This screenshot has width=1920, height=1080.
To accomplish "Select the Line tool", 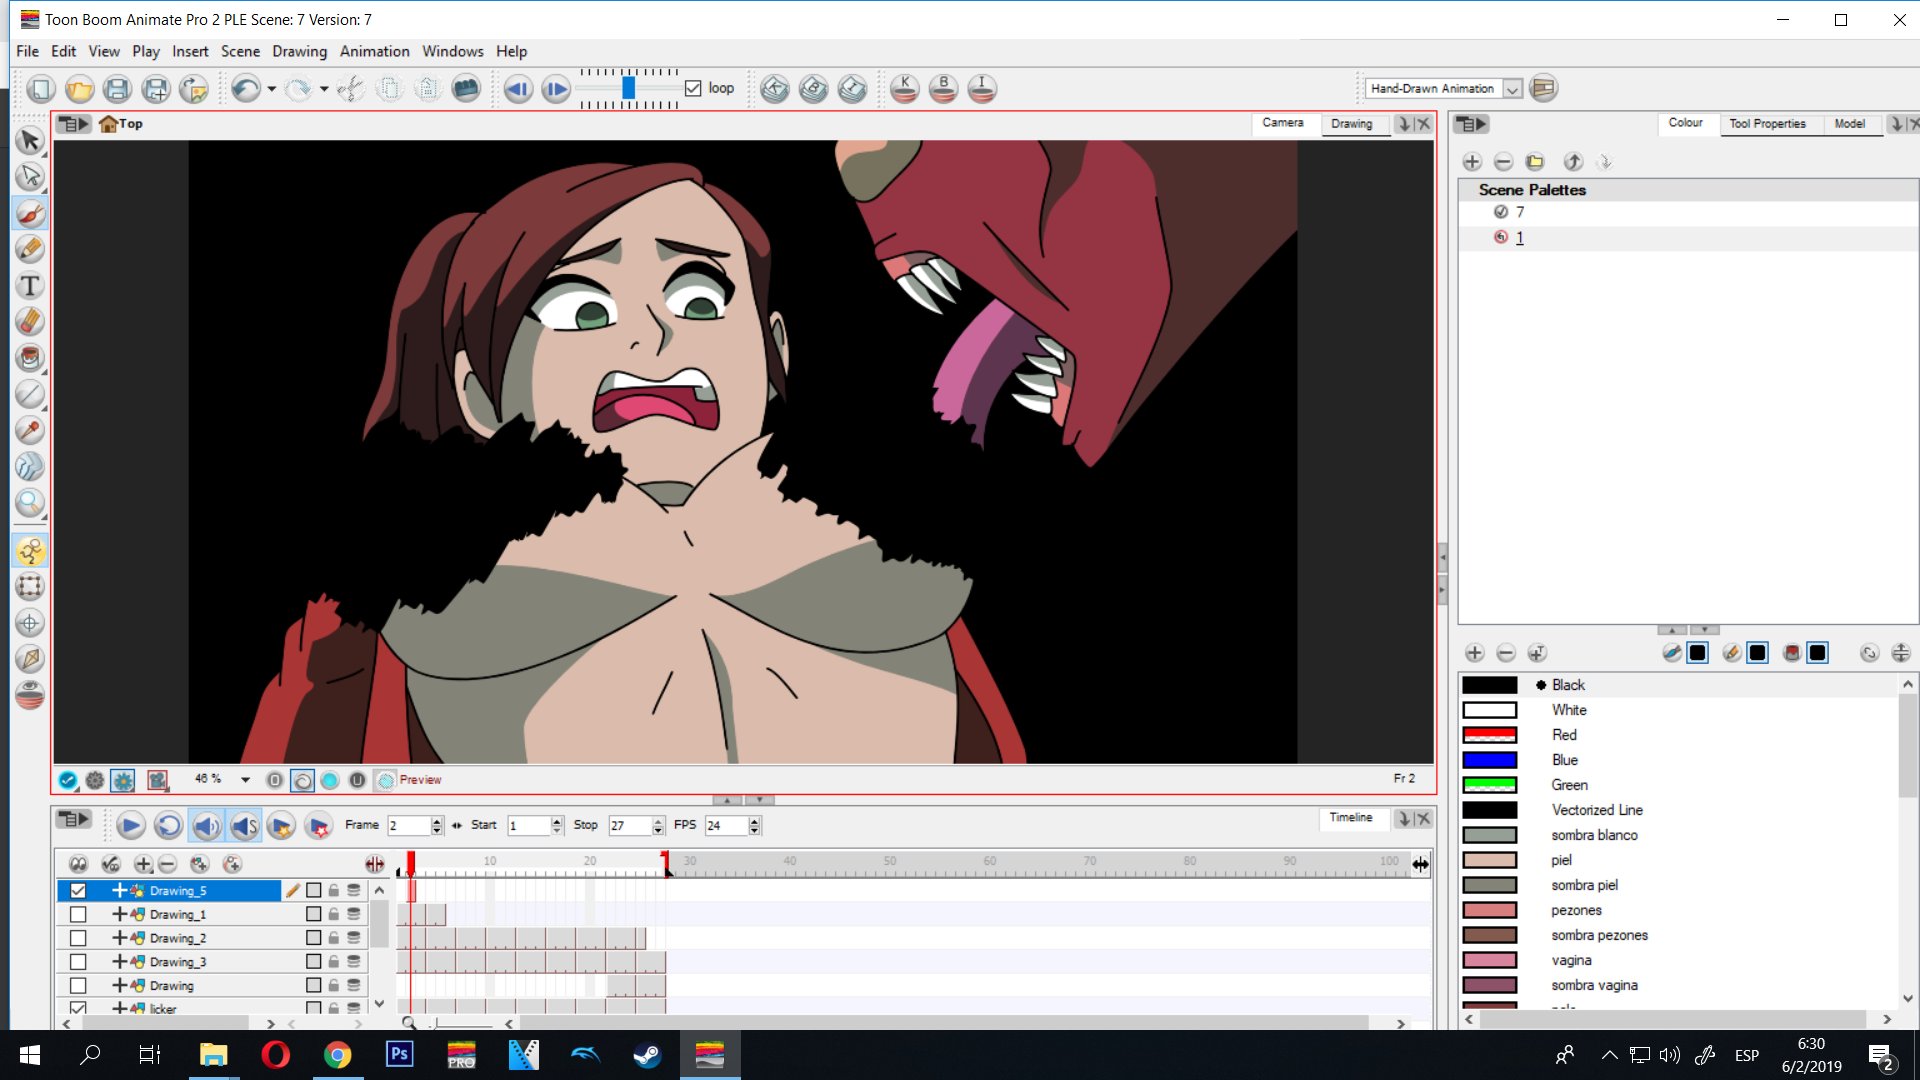I will (x=30, y=394).
